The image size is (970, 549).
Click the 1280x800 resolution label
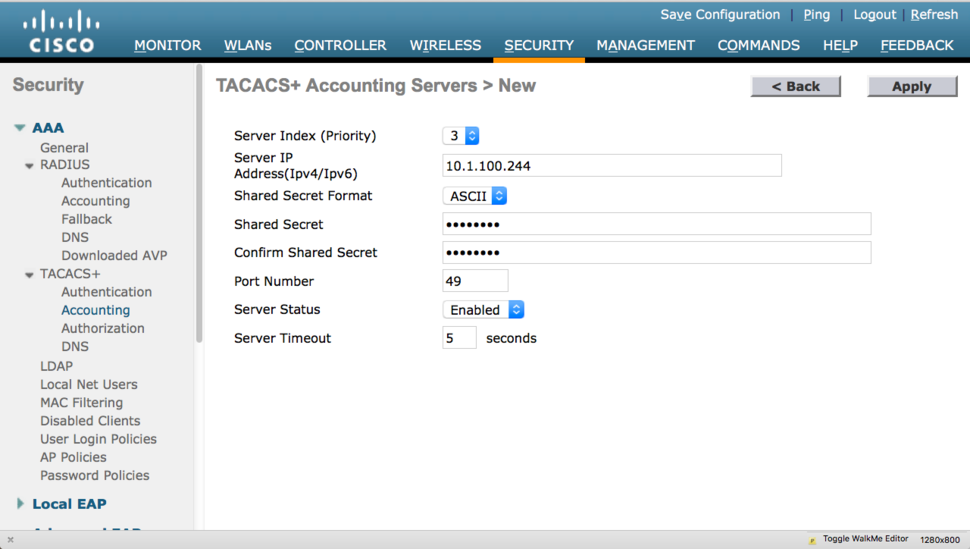pos(940,540)
